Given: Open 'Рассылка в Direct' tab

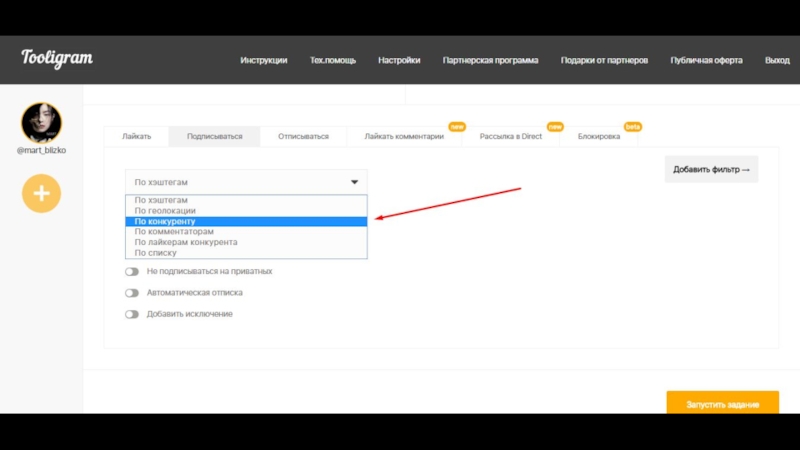Looking at the screenshot, I should [510, 136].
